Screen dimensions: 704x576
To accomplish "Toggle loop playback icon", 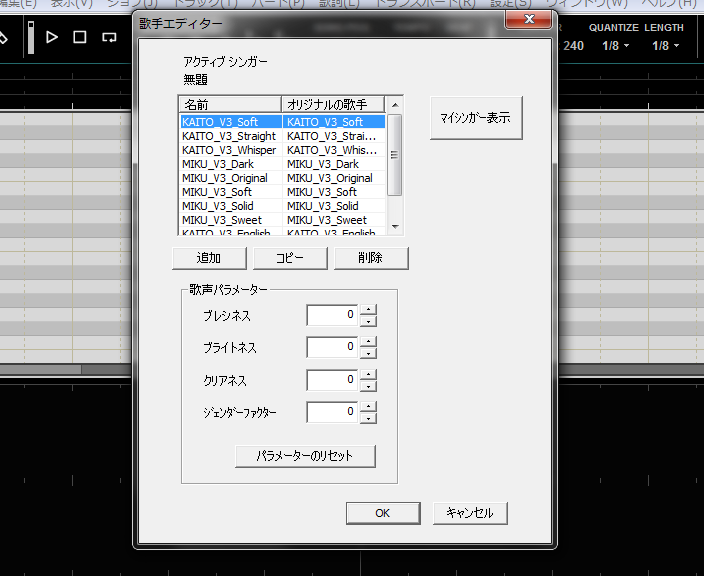I will click(109, 37).
